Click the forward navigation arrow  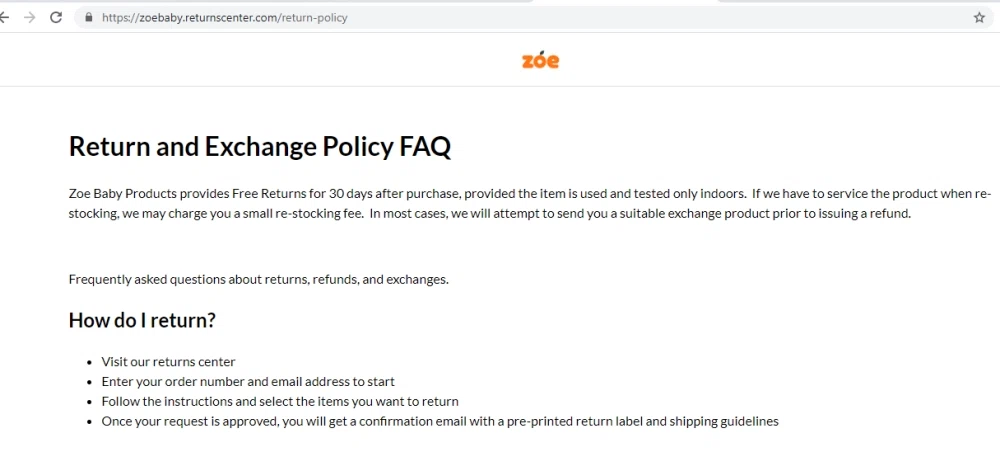(x=29, y=17)
